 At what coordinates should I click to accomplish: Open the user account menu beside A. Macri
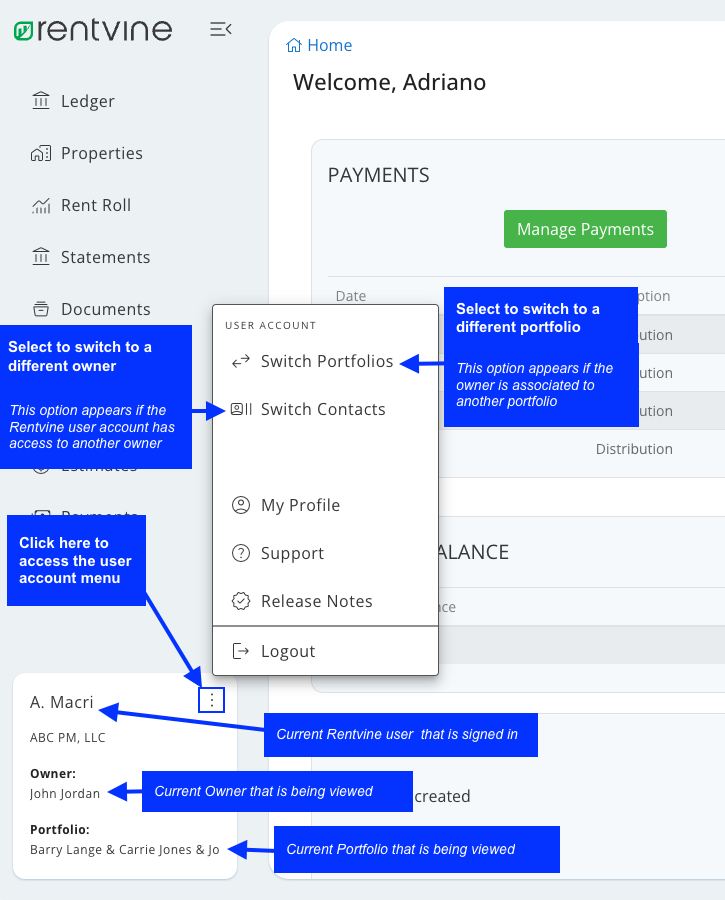coord(211,700)
